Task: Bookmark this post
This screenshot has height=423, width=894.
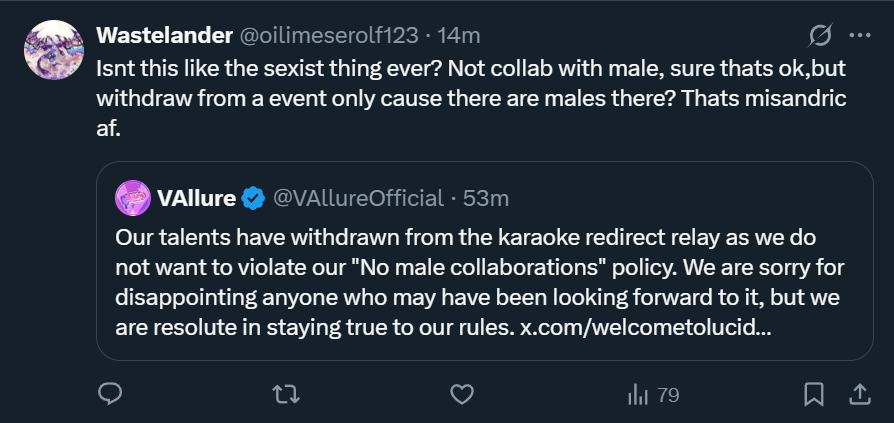Action: [x=814, y=394]
